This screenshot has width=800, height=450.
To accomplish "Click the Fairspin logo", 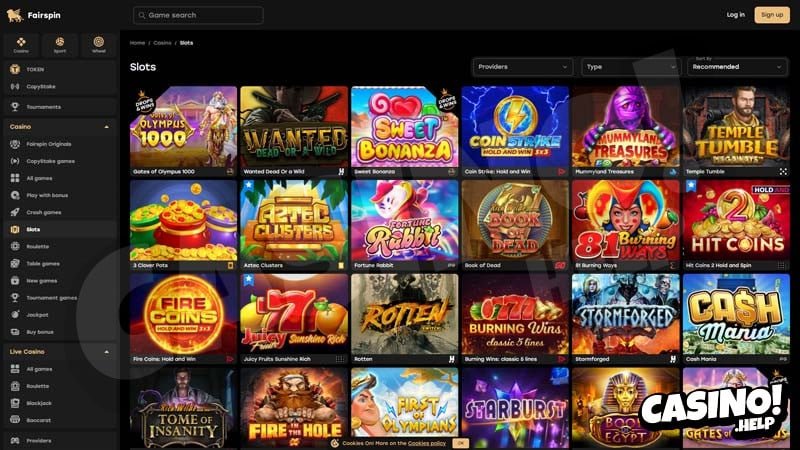I will coord(34,15).
